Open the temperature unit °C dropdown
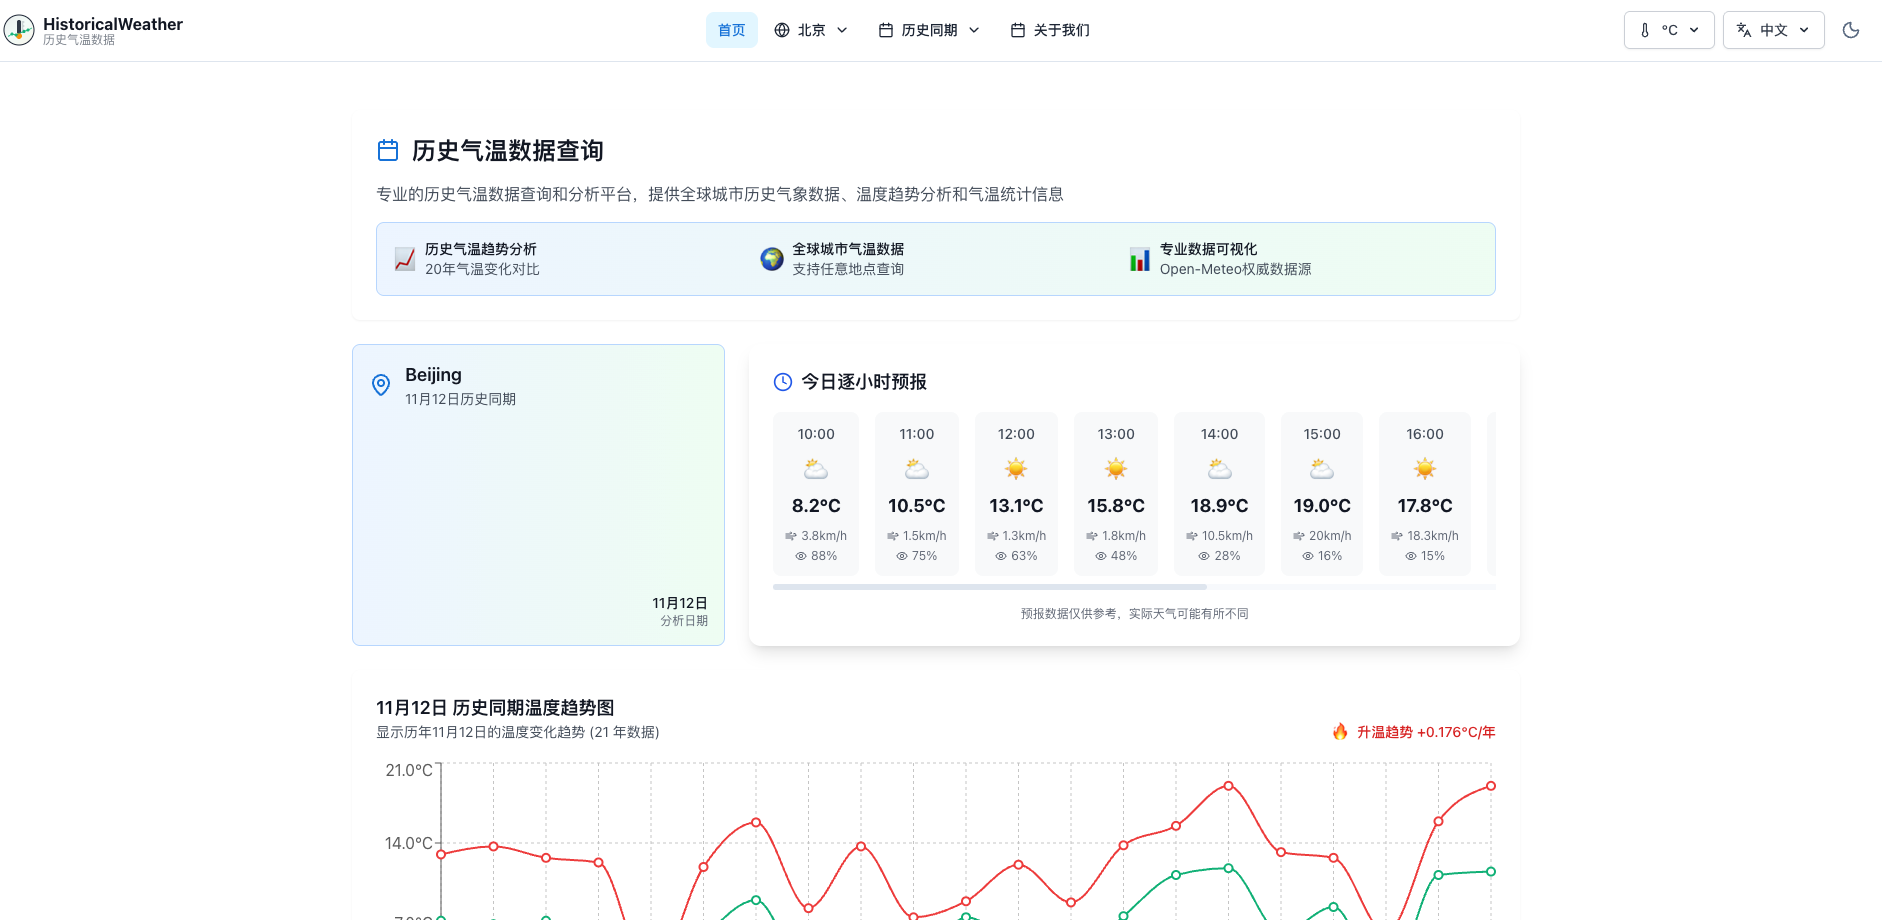This screenshot has width=1882, height=920. [x=1668, y=29]
